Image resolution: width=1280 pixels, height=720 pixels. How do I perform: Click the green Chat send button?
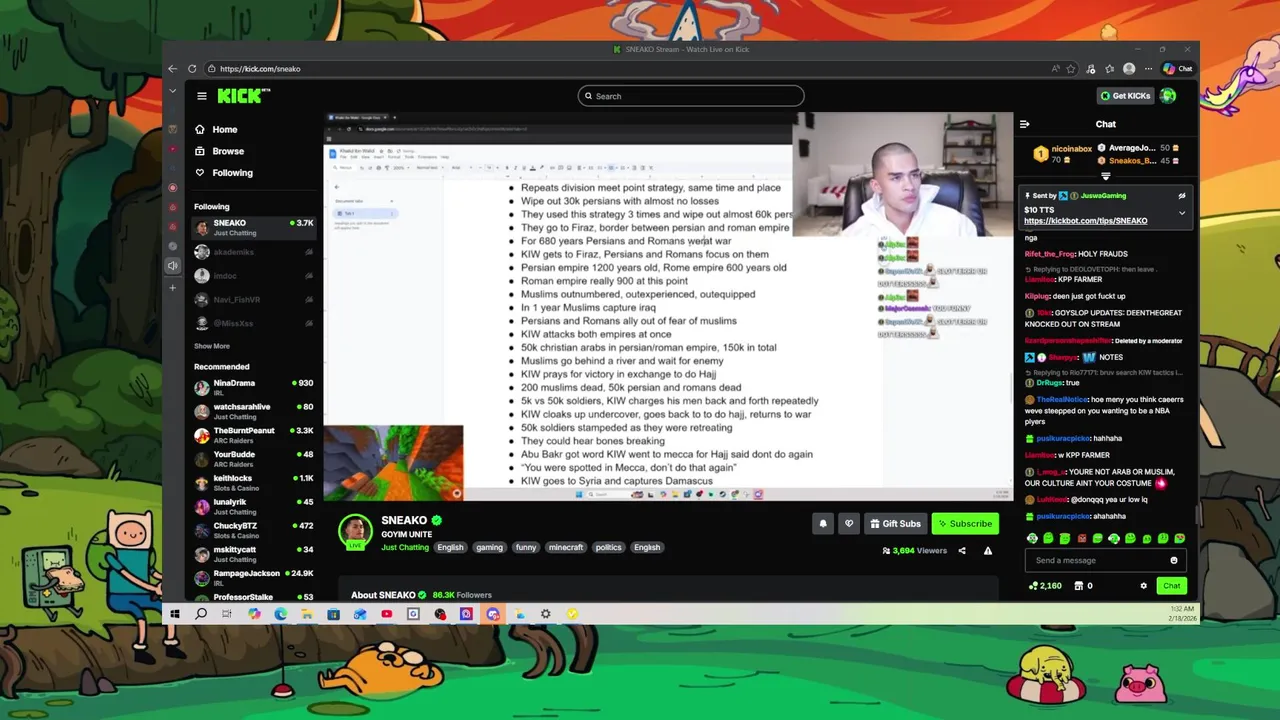pyautogui.click(x=1171, y=586)
